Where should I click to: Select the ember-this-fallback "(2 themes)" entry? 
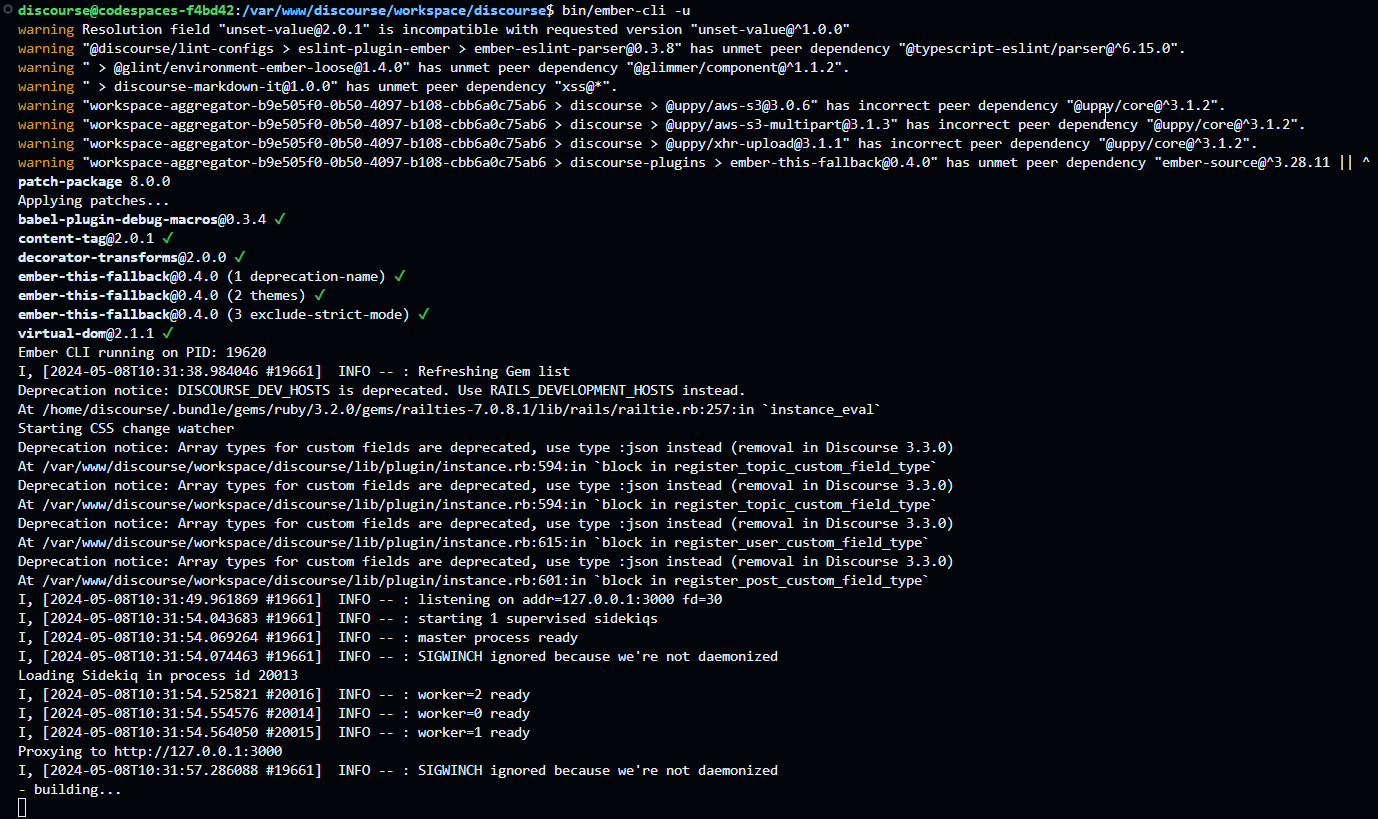(x=172, y=295)
